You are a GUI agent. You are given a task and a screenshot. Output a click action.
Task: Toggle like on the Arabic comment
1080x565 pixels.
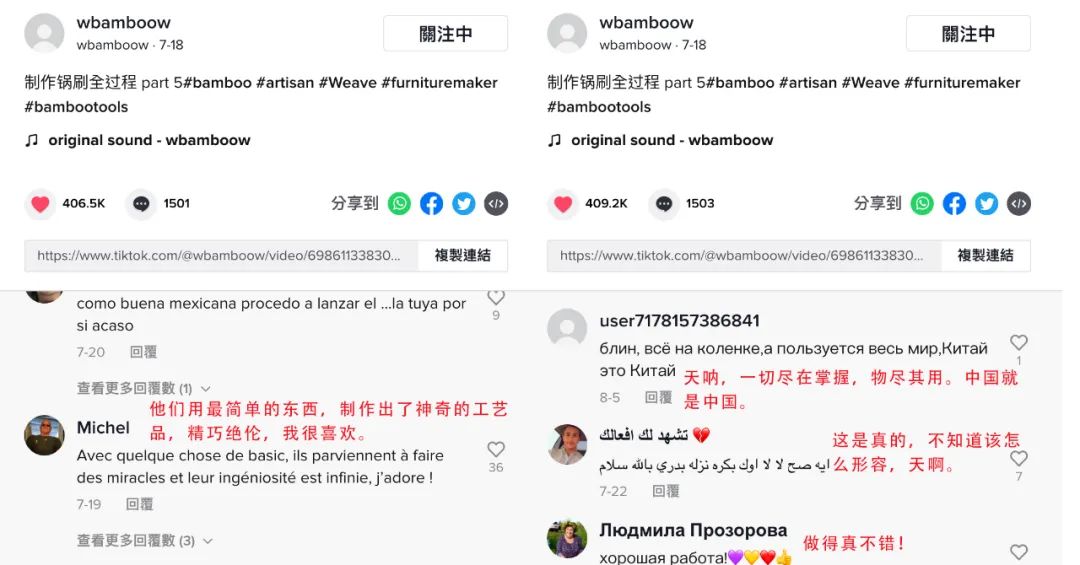(1019, 458)
